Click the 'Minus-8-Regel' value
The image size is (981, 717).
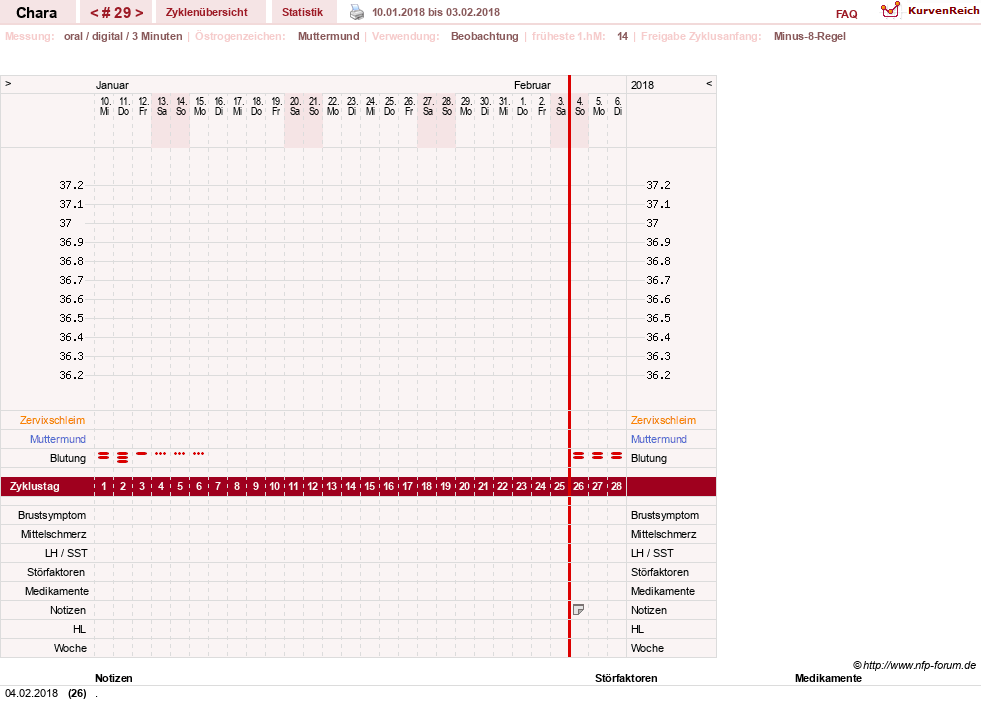tap(810, 36)
